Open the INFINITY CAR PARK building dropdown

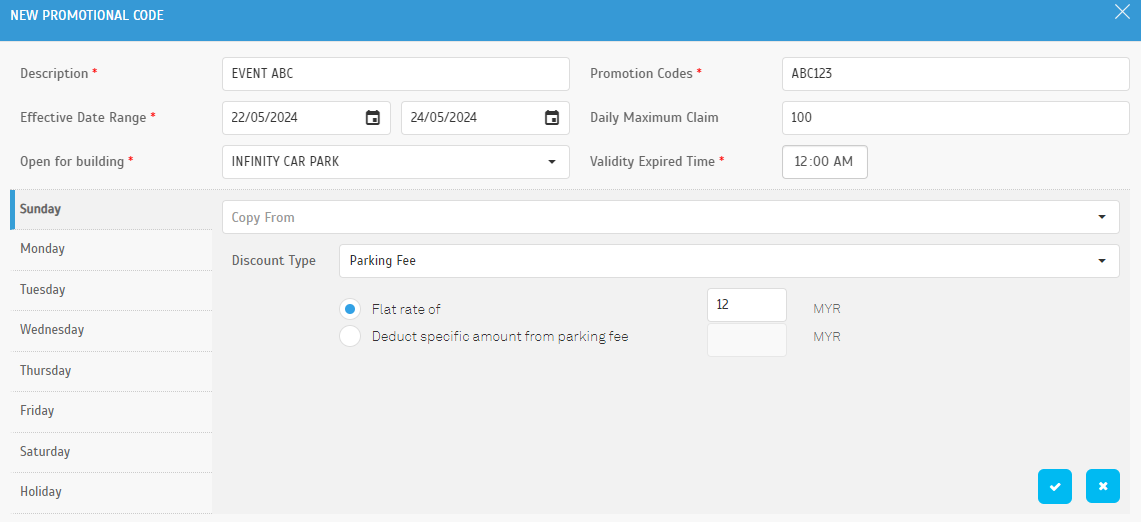click(396, 162)
